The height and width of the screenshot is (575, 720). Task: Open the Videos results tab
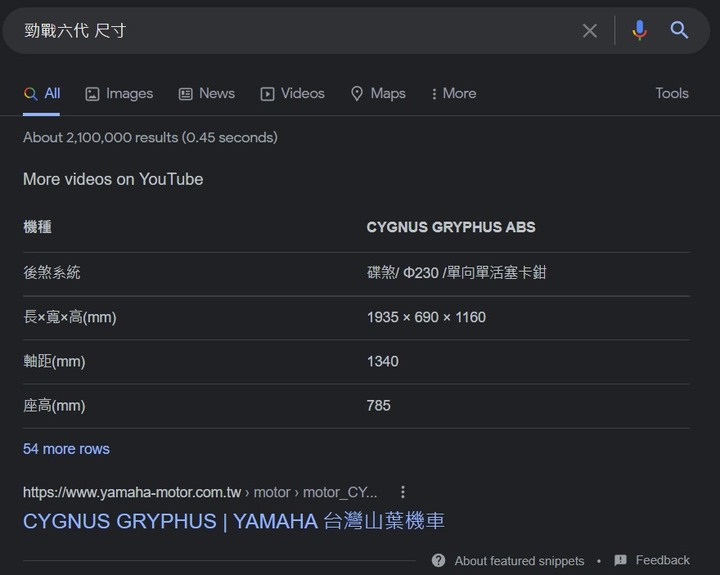pyautogui.click(x=292, y=94)
